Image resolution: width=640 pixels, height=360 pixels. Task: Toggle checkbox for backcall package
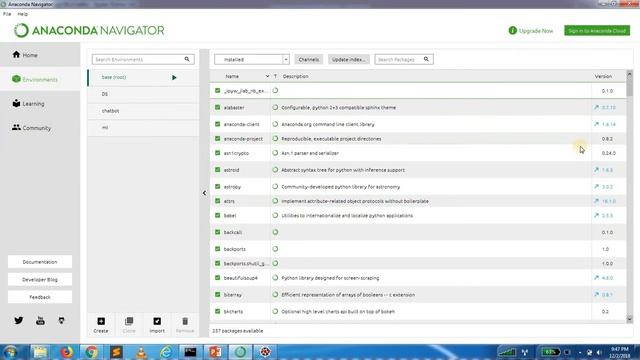pyautogui.click(x=218, y=232)
